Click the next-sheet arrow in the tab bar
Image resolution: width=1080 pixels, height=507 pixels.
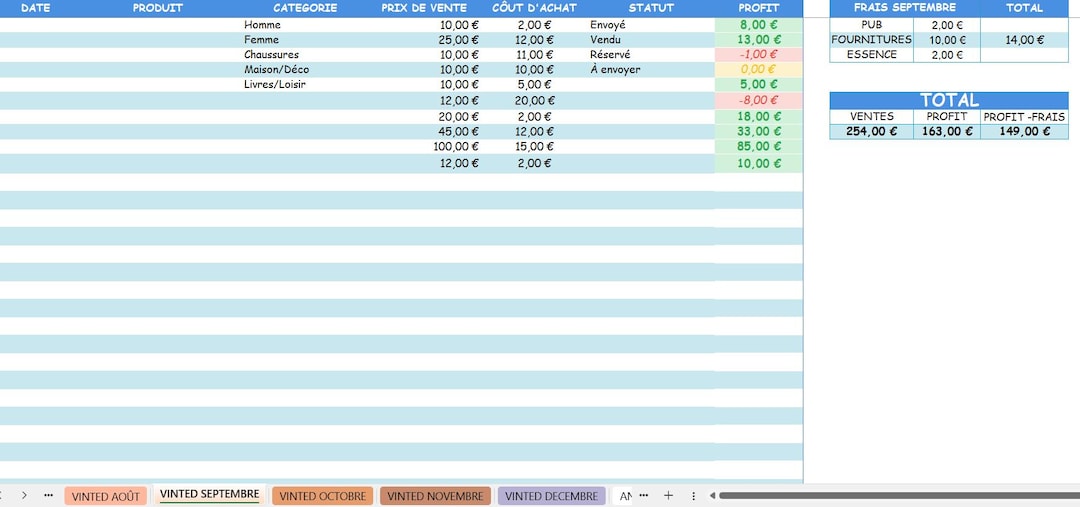point(24,495)
